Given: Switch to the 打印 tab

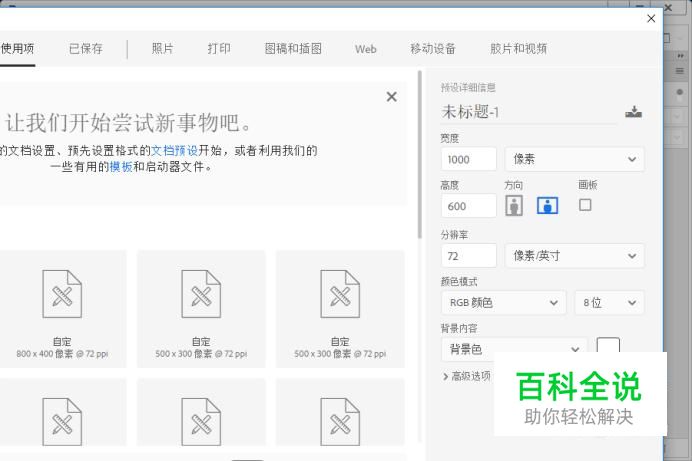Looking at the screenshot, I should 219,49.
